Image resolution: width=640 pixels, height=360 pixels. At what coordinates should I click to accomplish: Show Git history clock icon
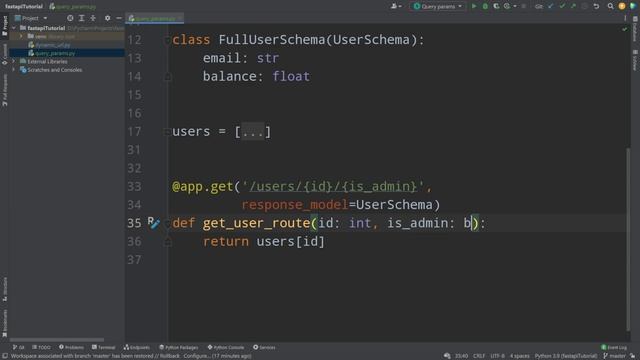[584, 6]
